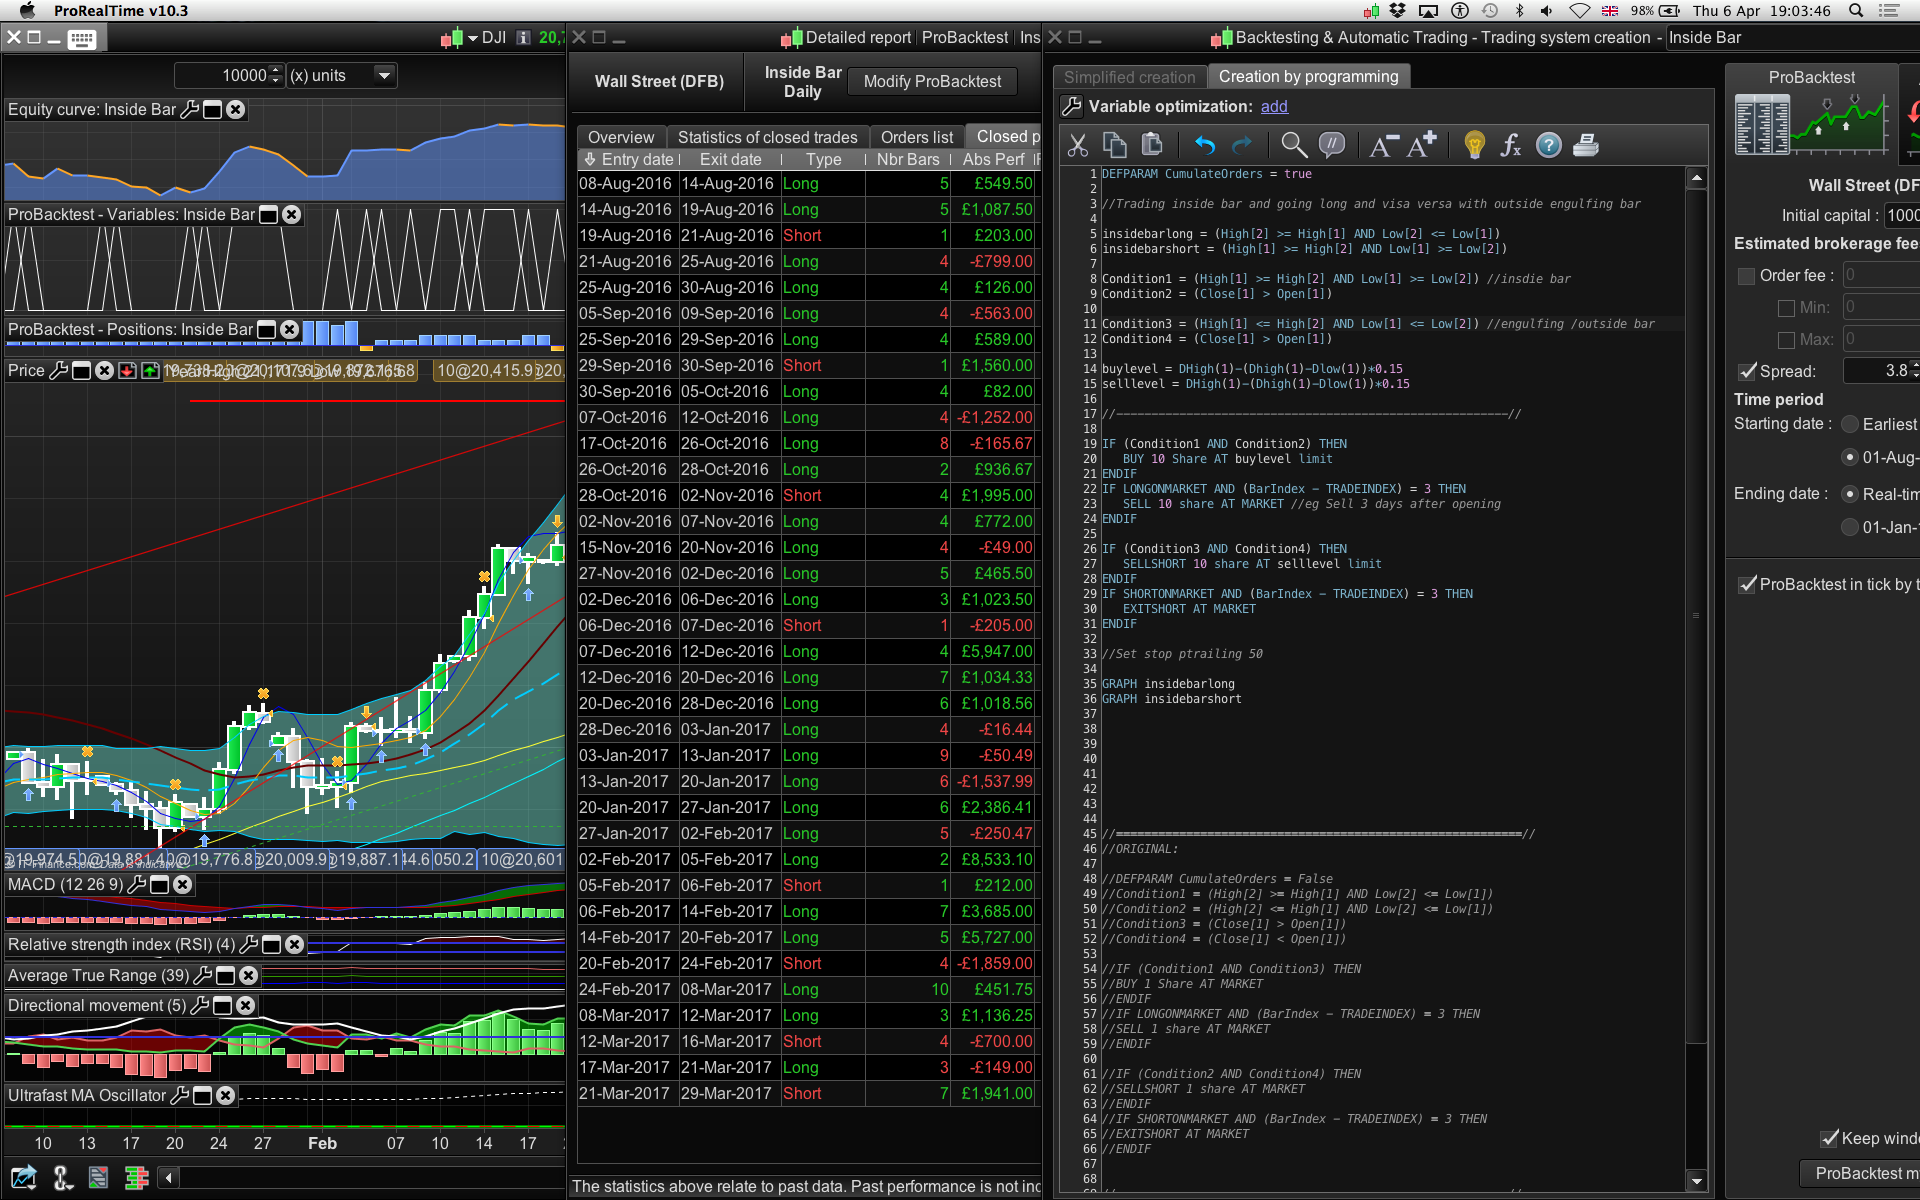The image size is (1920, 1200).
Task: Expand the DJI instrument dropdown arrow
Action: point(472,39)
